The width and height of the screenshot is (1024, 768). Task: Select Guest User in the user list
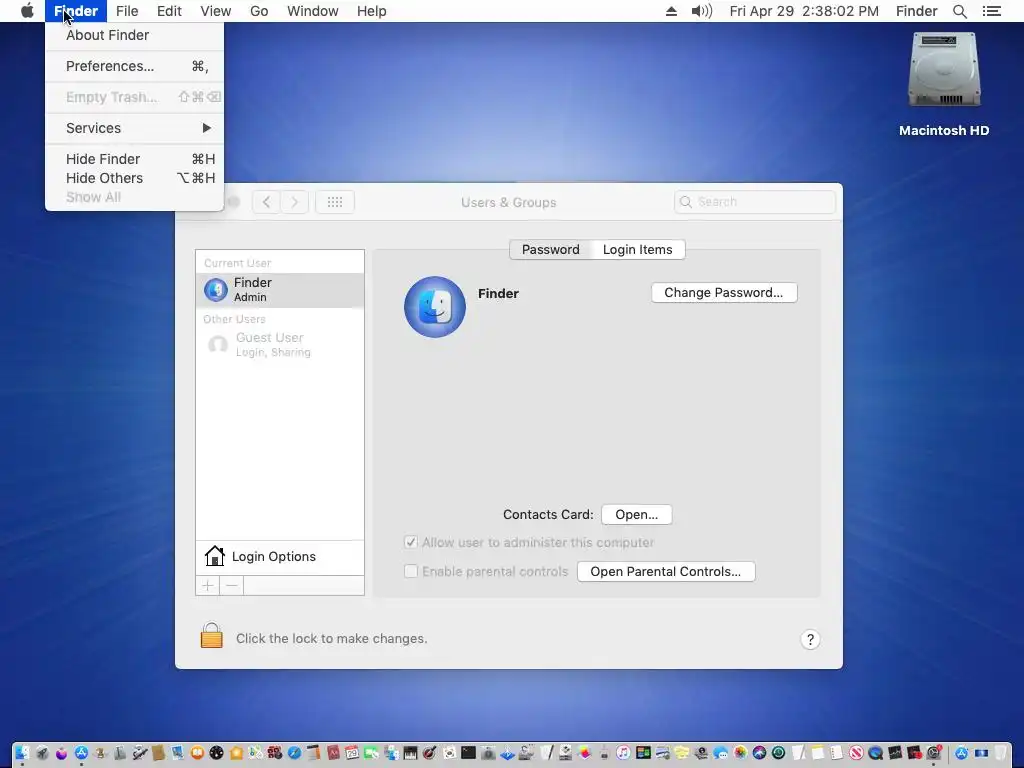(280, 344)
